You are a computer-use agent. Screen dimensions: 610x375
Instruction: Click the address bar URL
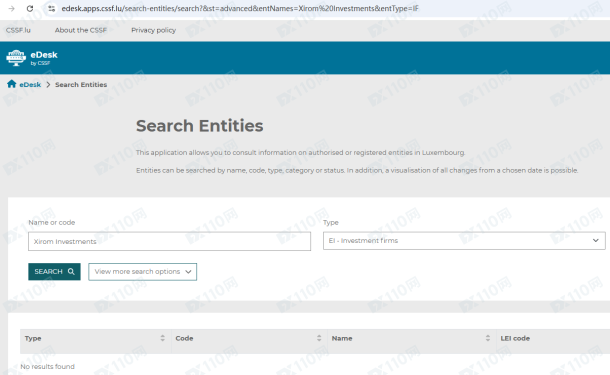pos(240,8)
